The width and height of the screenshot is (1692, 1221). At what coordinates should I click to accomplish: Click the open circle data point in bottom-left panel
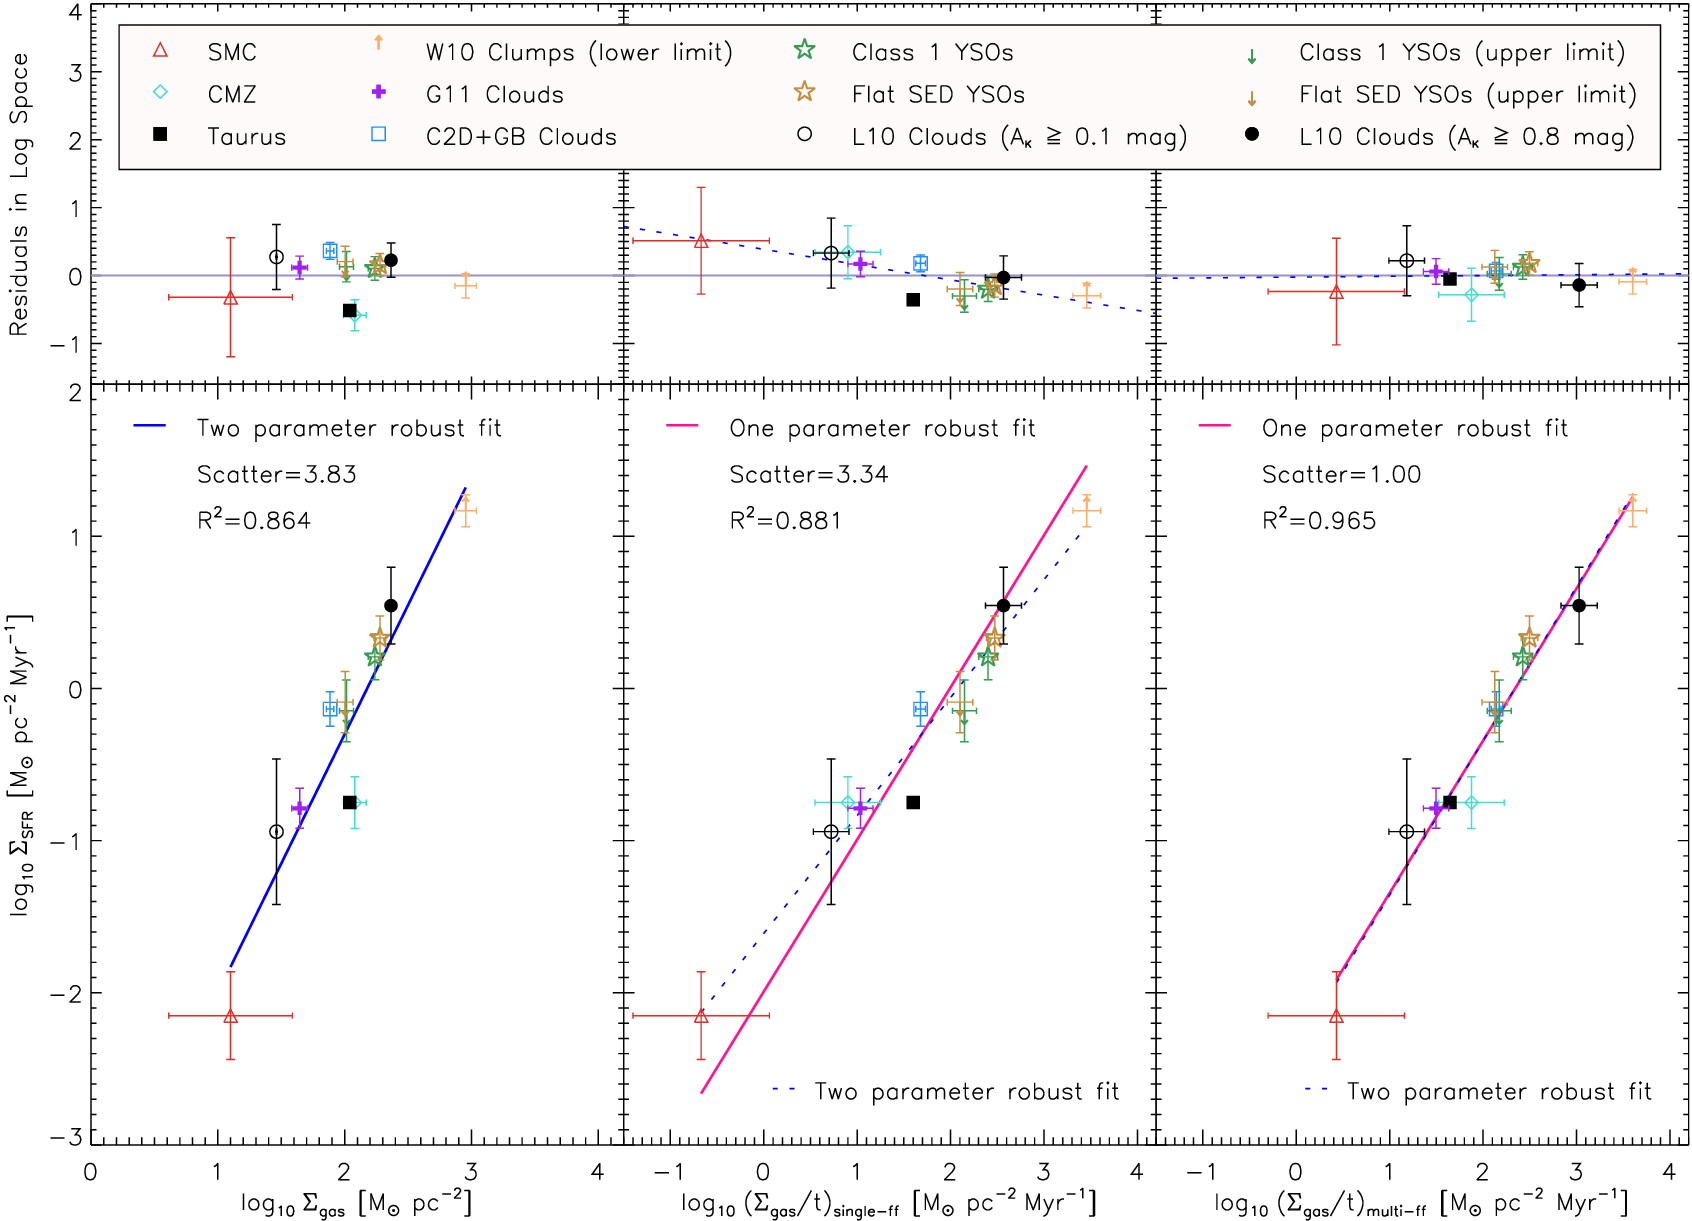point(277,832)
